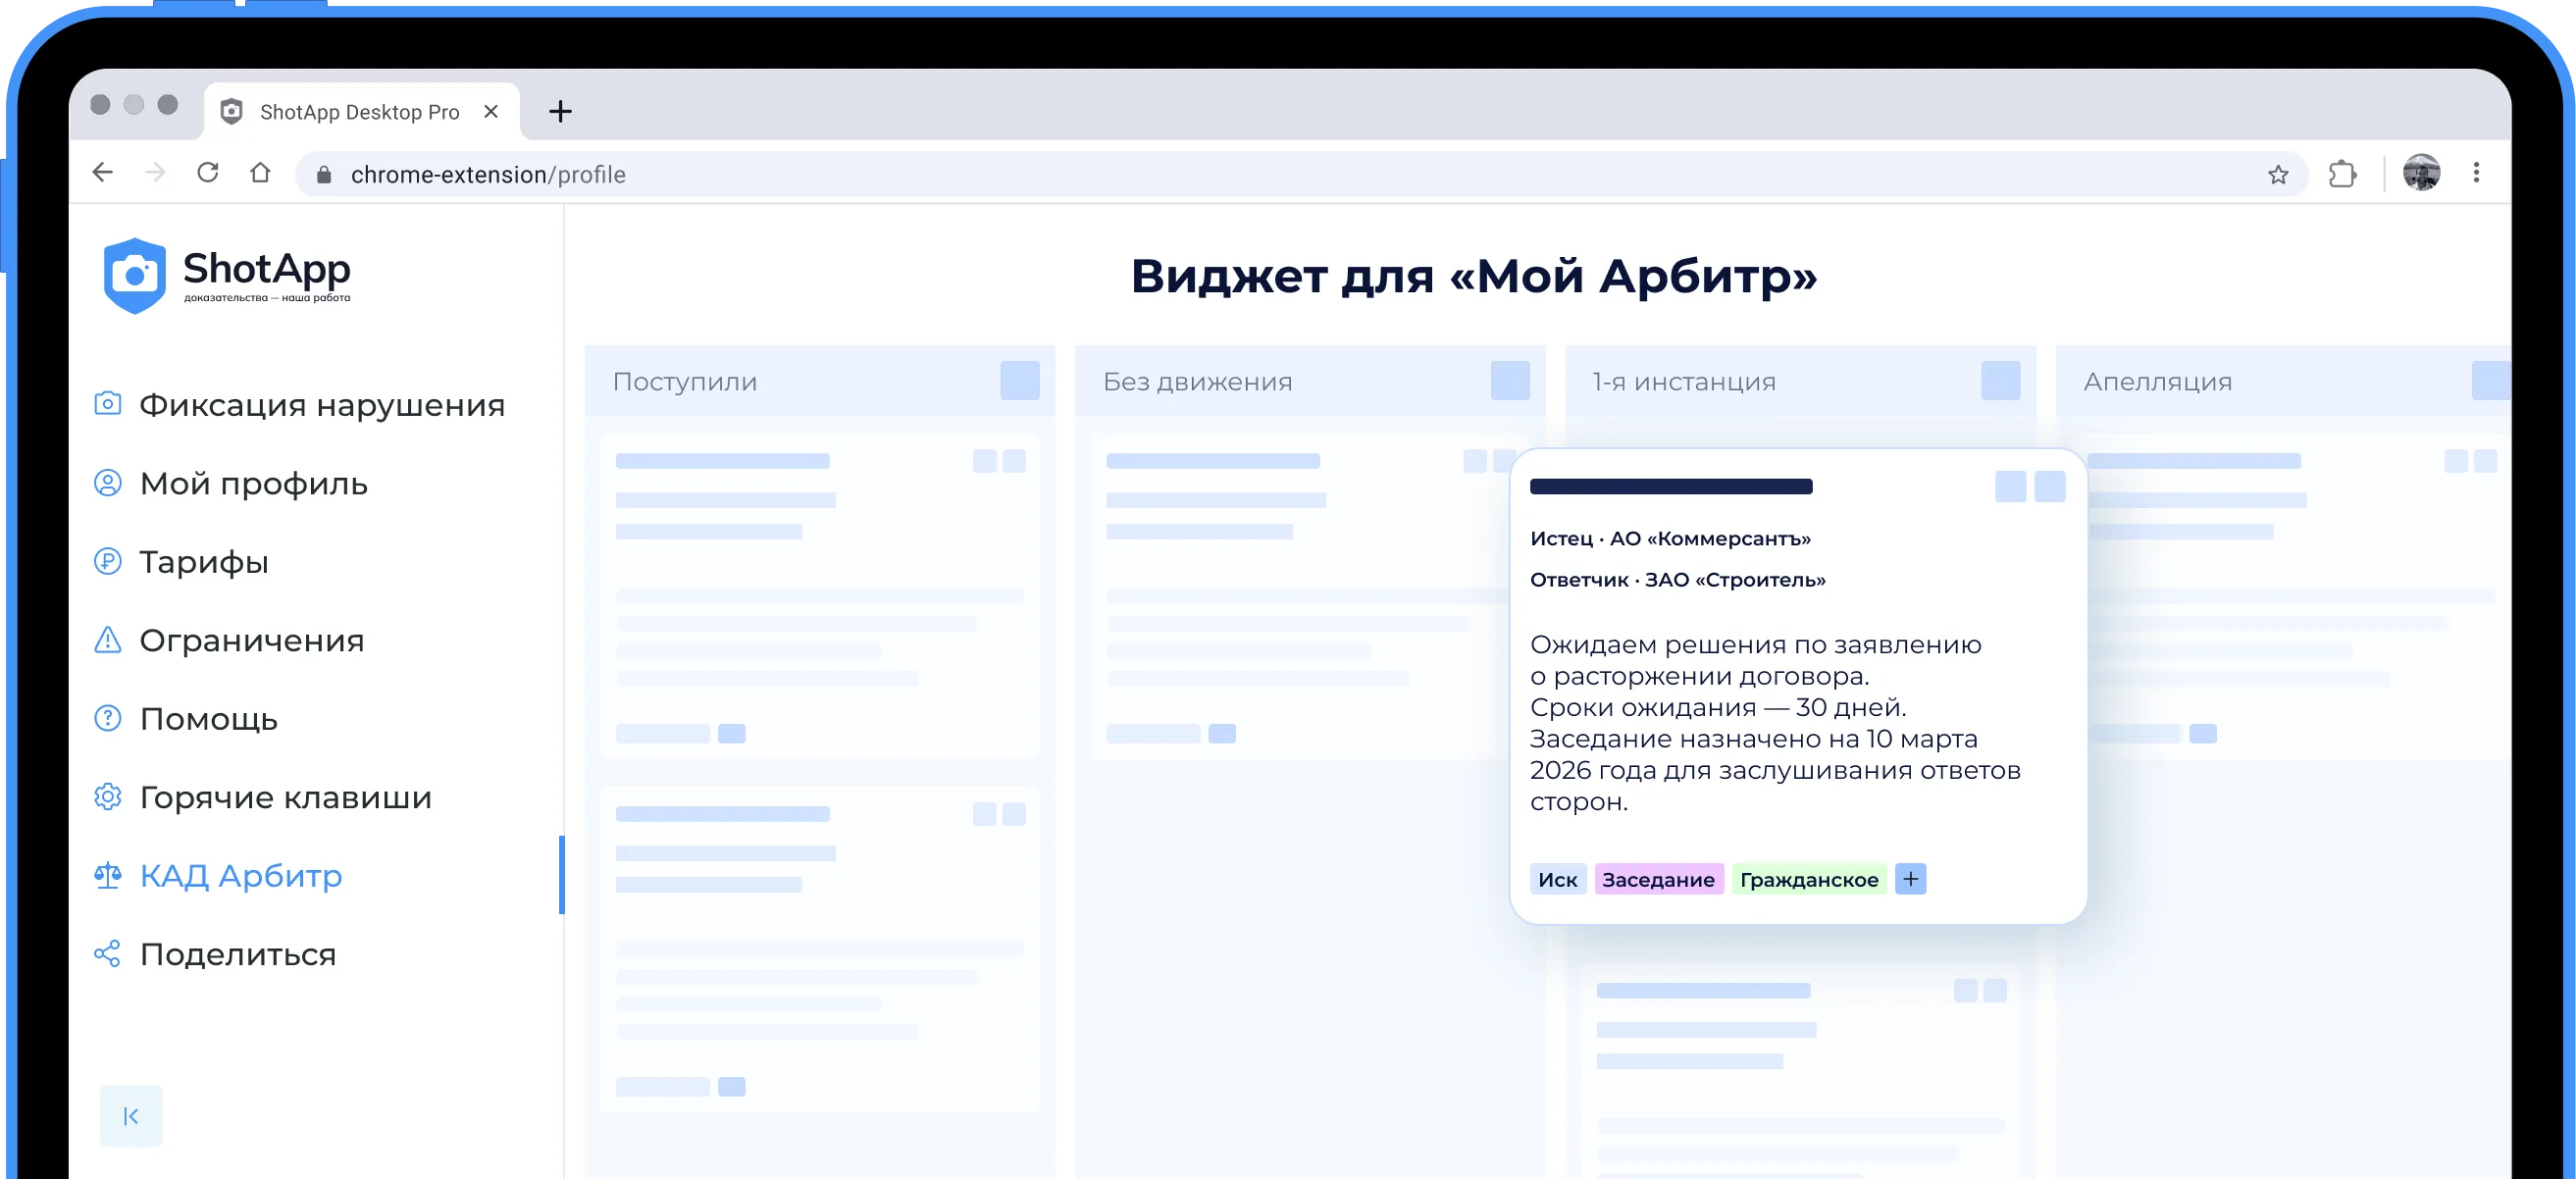Collapse the sidebar with arrow button
The width and height of the screenshot is (2576, 1179).
[131, 1116]
